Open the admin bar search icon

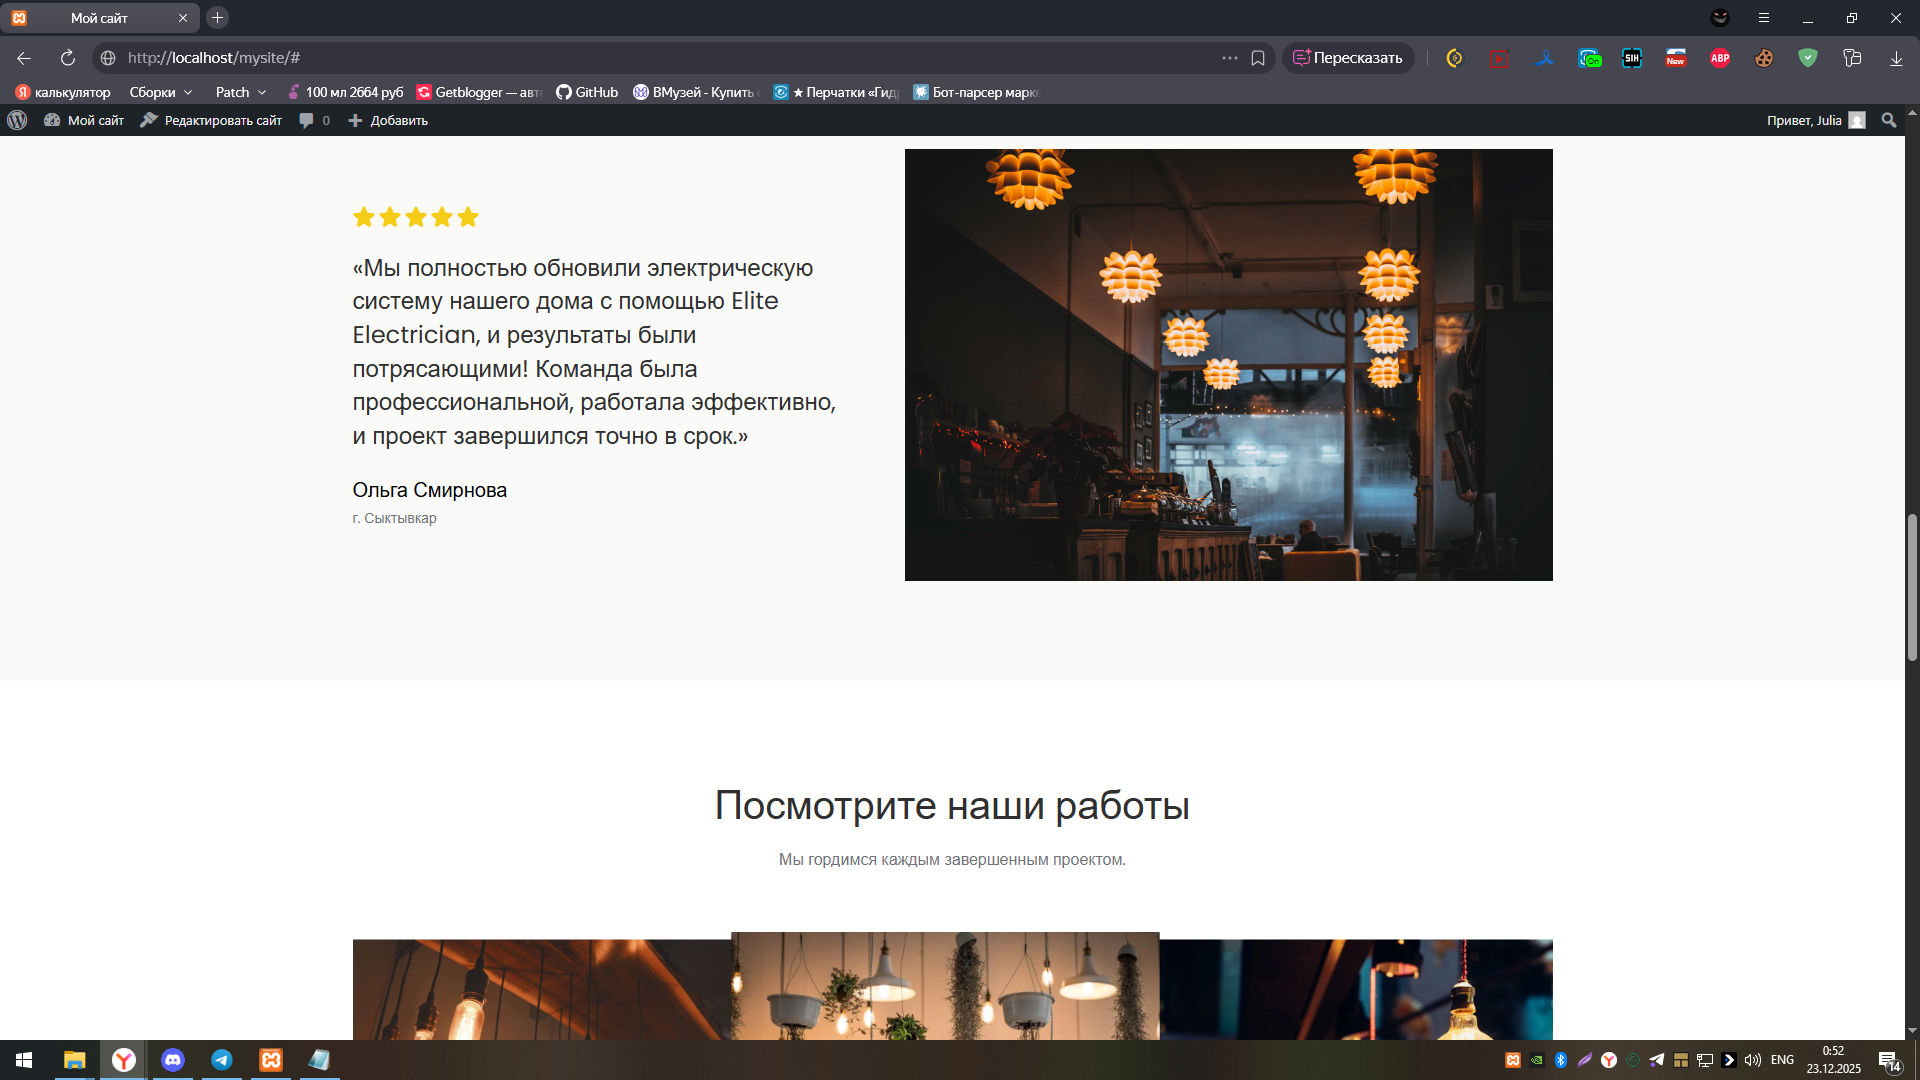1888,120
